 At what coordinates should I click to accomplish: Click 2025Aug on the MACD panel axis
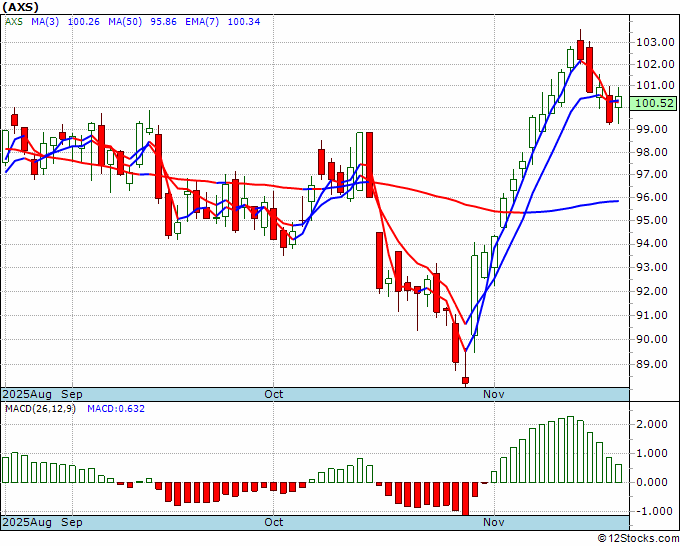pyautogui.click(x=27, y=522)
